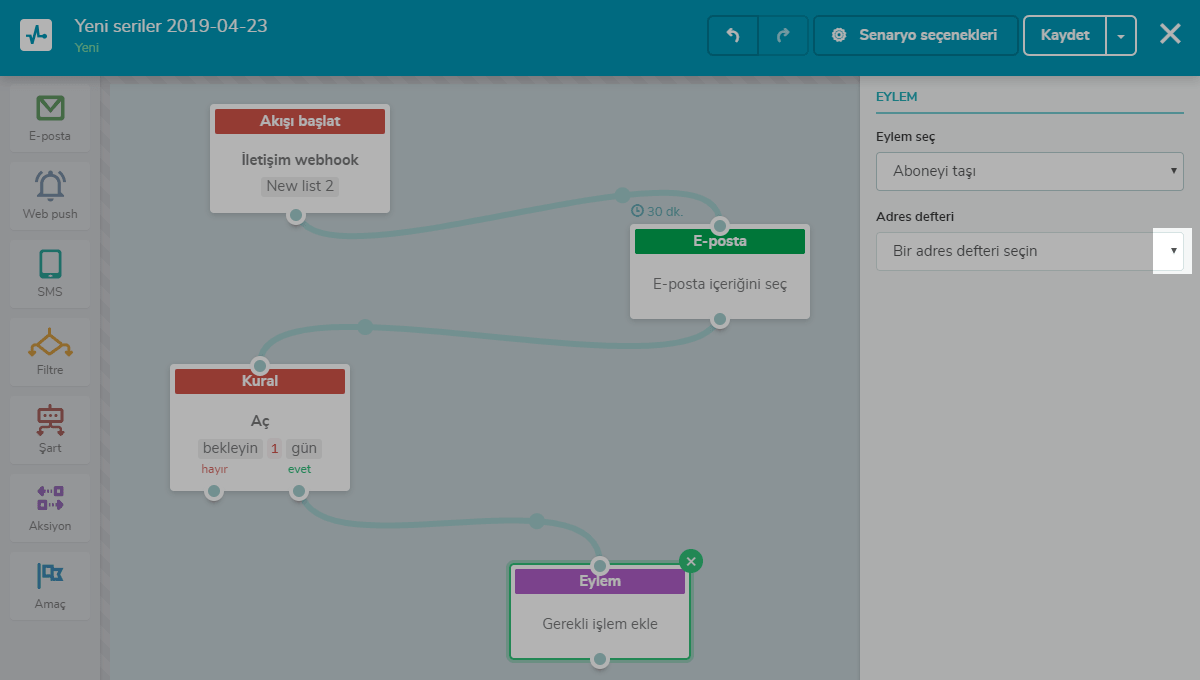Choose the SMS phone icon
Screen dimensions: 1200x680
[x=50, y=264]
